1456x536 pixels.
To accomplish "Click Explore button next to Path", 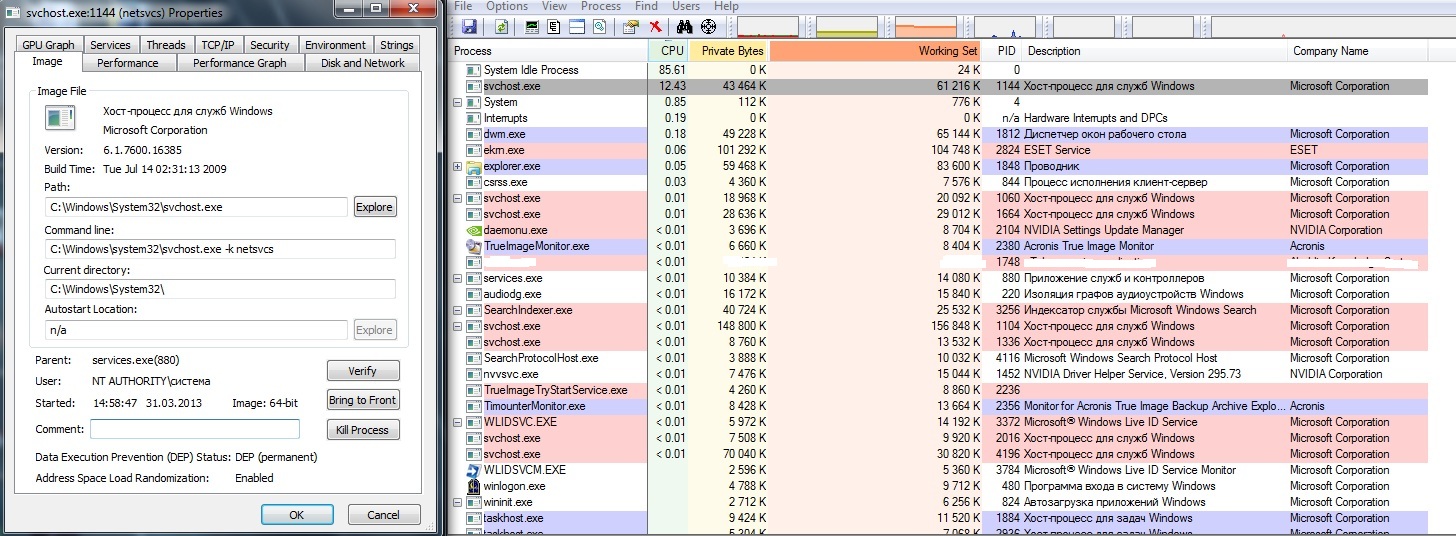I will (375, 207).
